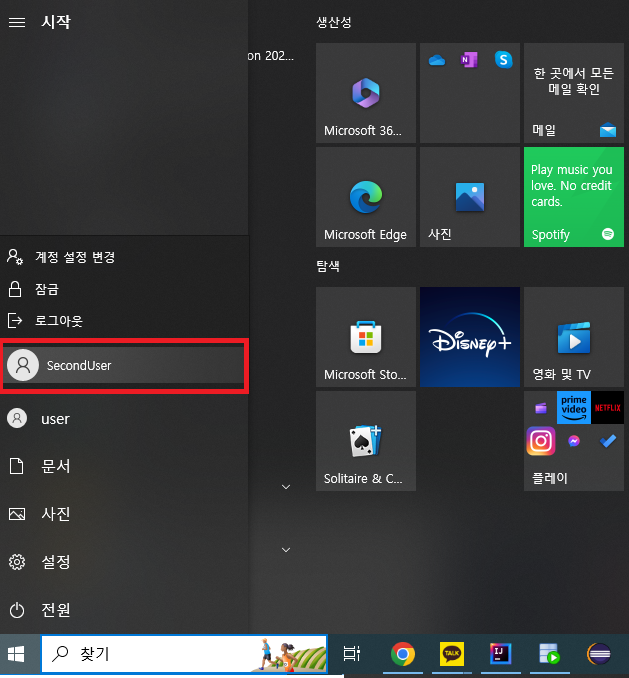Open the OneDrive icon in folder tile

point(437,60)
